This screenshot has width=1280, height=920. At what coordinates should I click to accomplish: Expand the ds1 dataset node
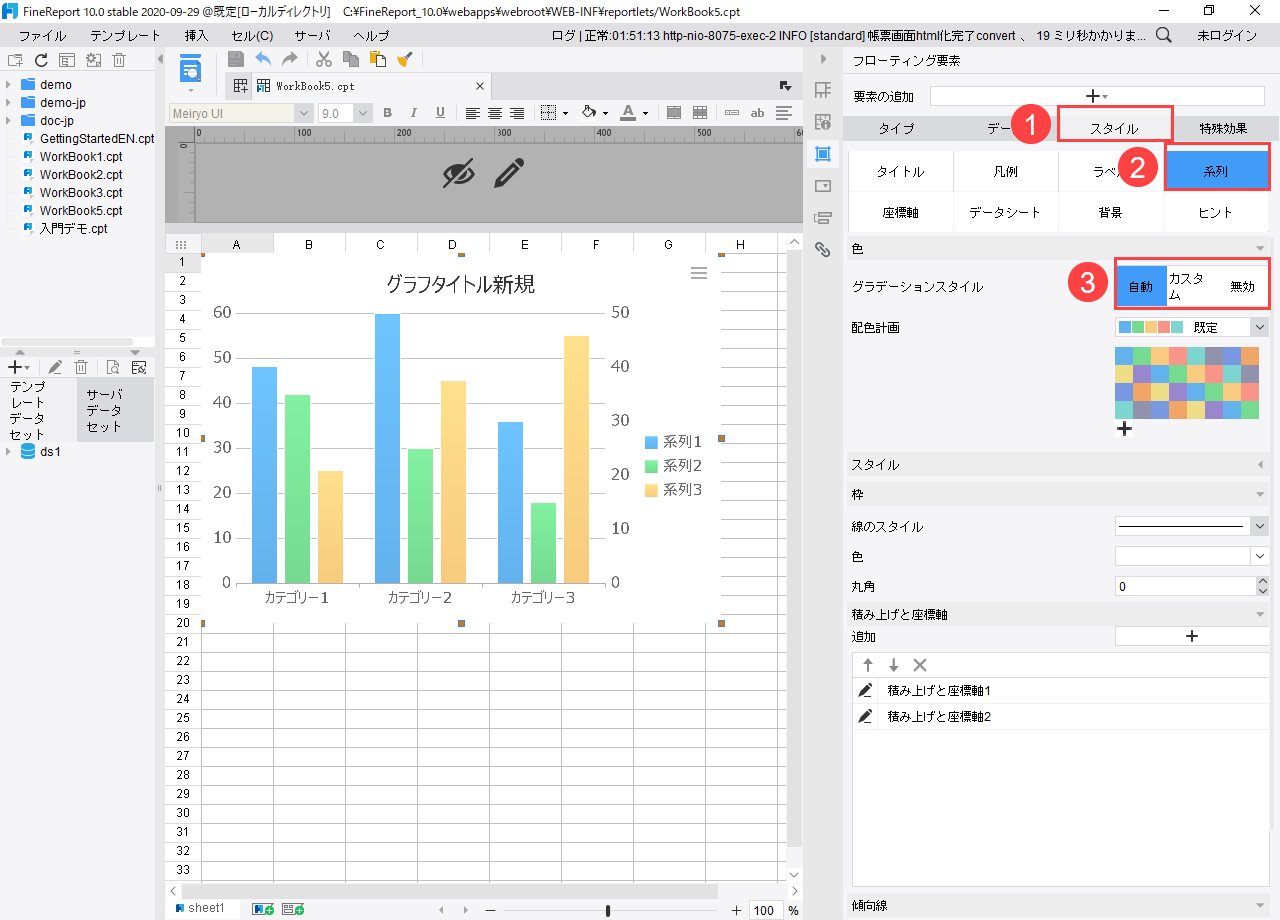pos(9,451)
